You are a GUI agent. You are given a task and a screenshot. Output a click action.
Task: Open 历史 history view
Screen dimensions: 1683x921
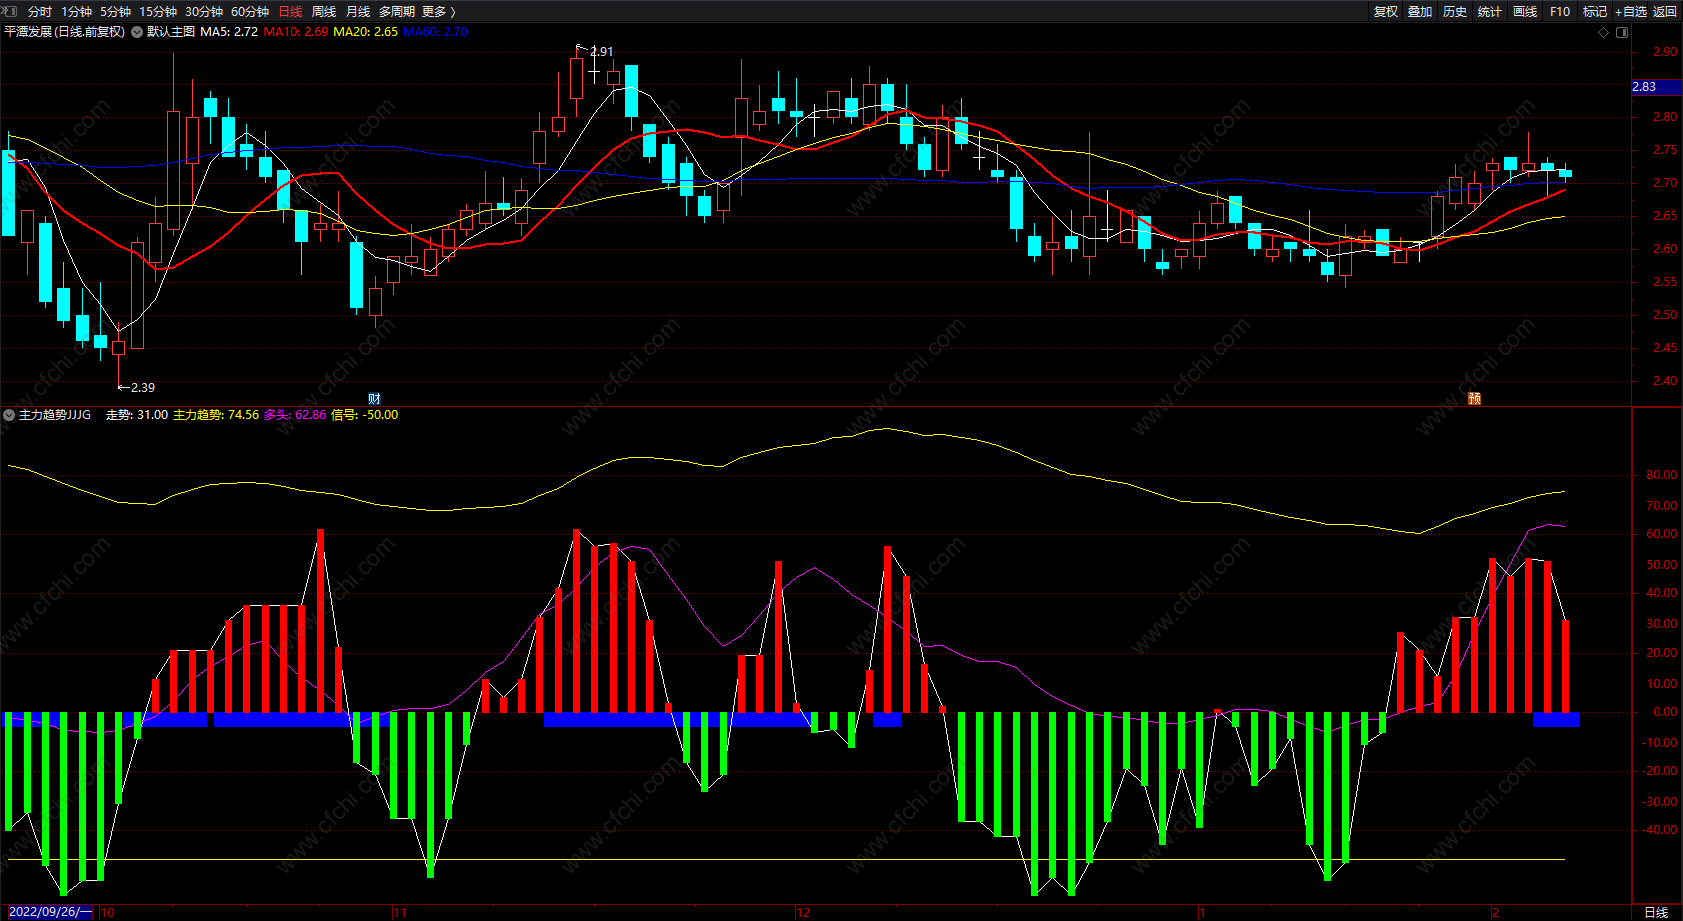click(1455, 12)
